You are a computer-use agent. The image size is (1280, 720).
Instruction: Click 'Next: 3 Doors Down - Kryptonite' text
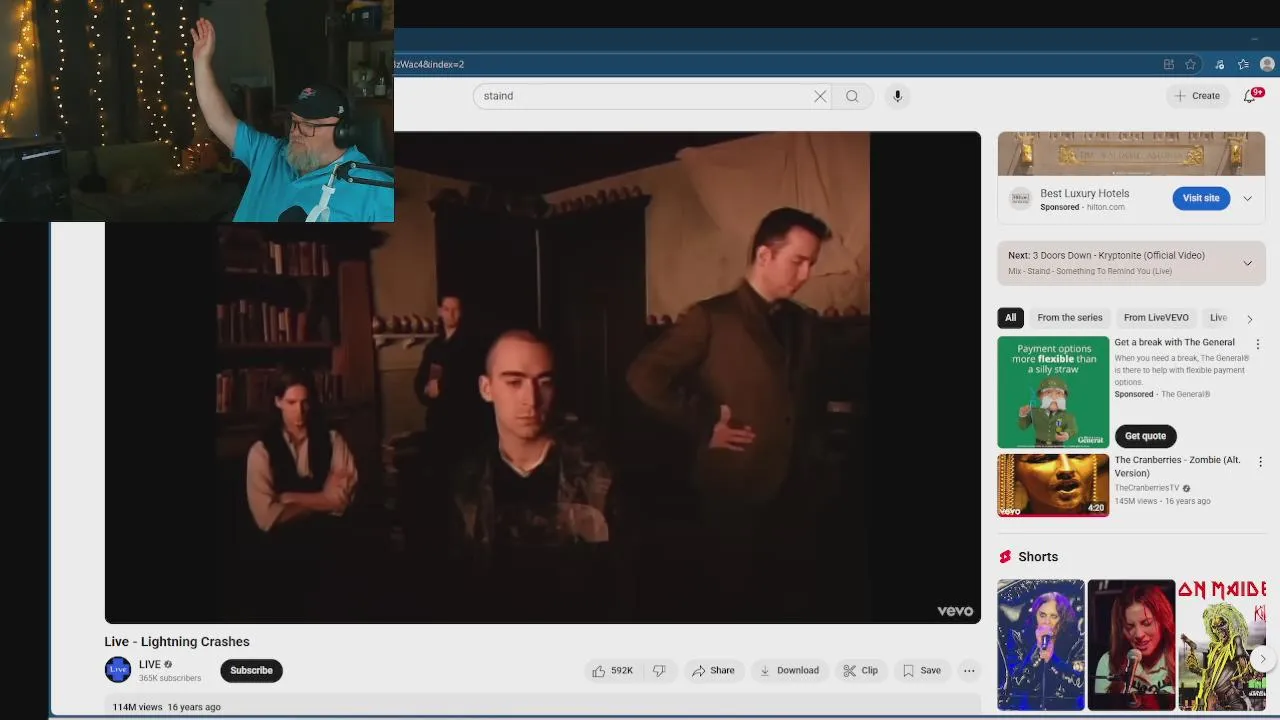1106,255
